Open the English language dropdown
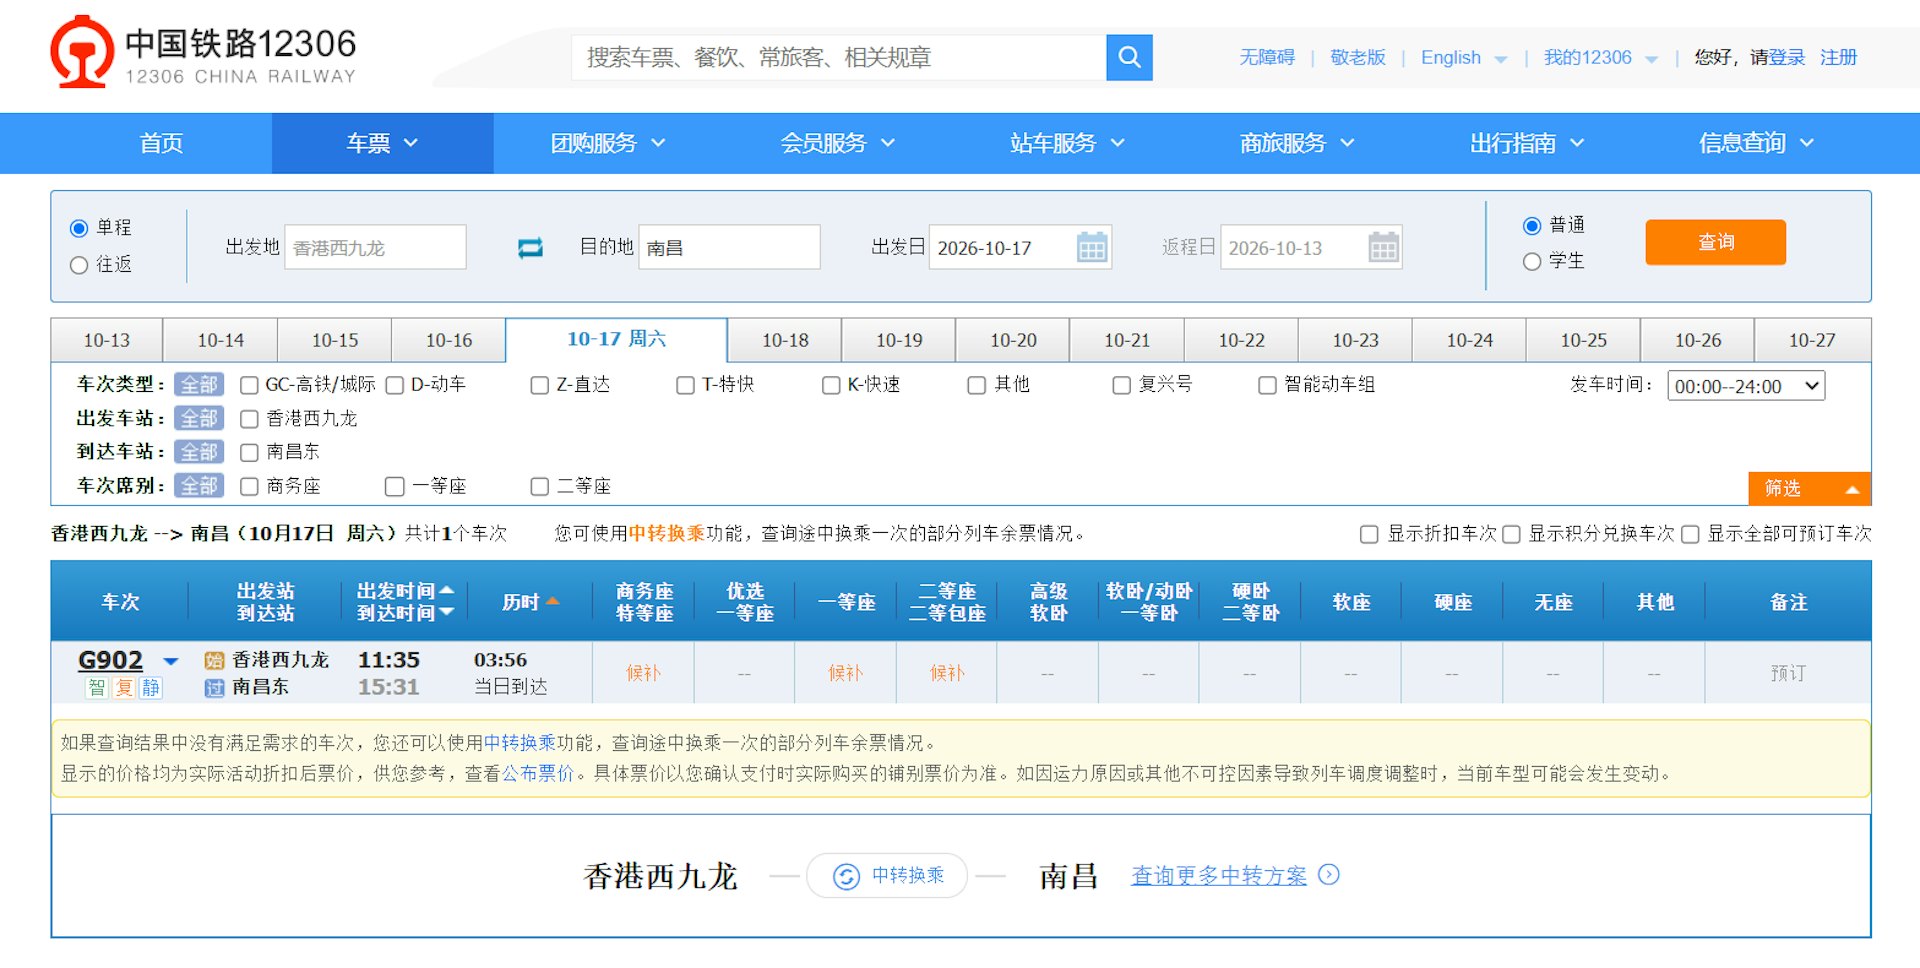Viewport: 1920px width, 968px height. [1463, 57]
